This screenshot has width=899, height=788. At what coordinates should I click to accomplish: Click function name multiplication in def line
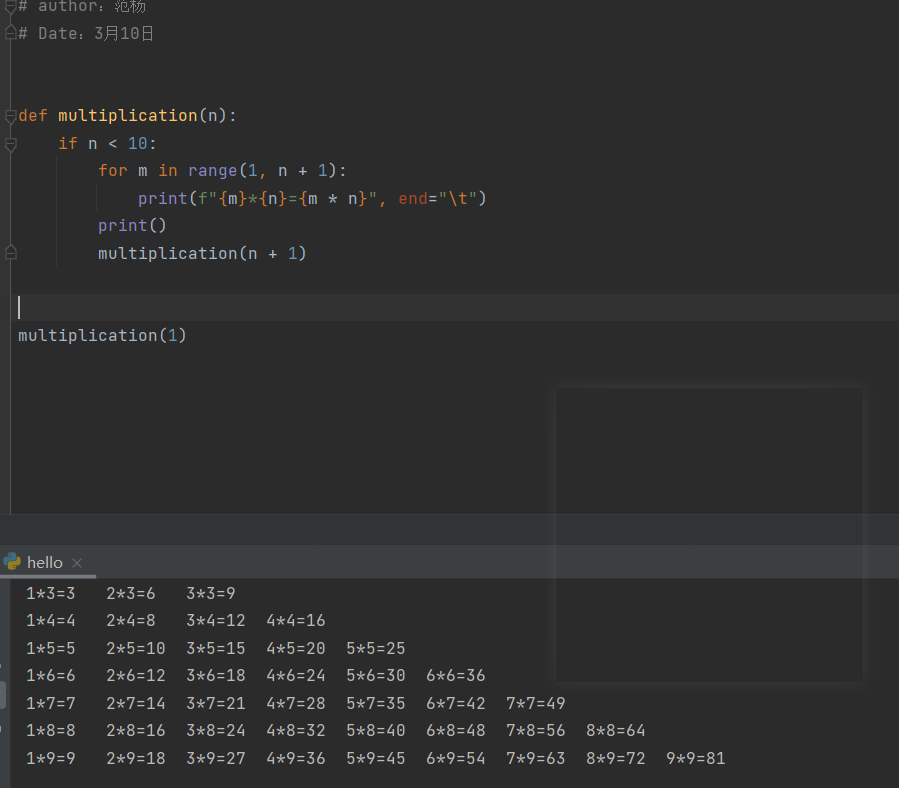click(128, 116)
